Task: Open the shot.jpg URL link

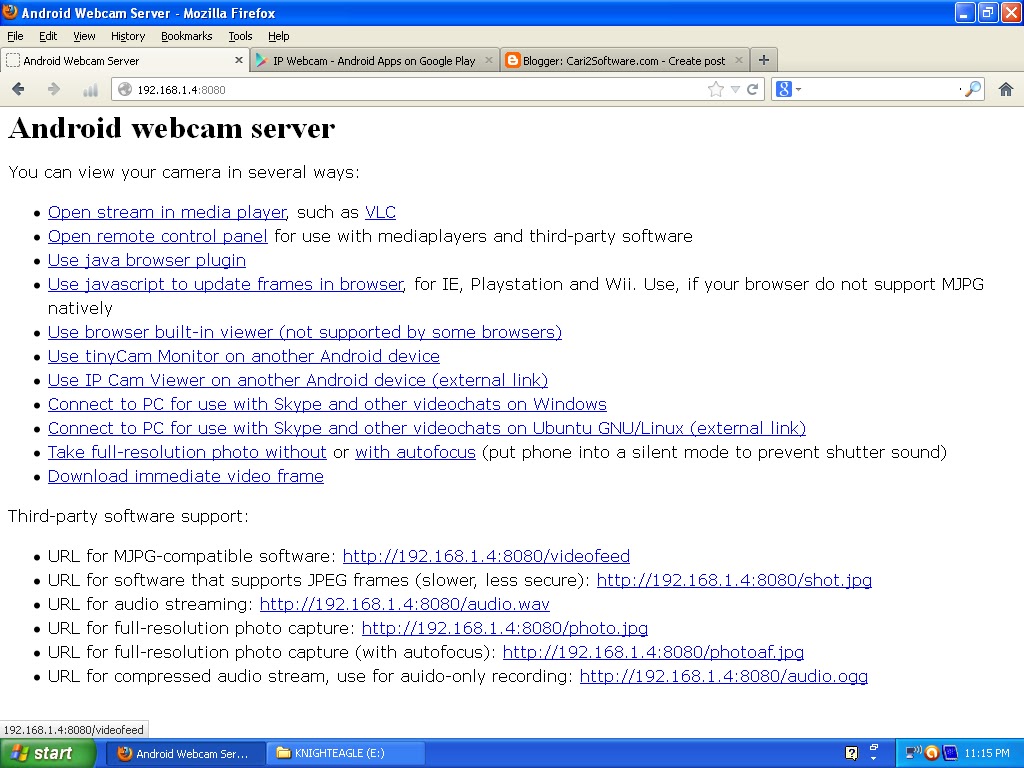Action: (734, 580)
